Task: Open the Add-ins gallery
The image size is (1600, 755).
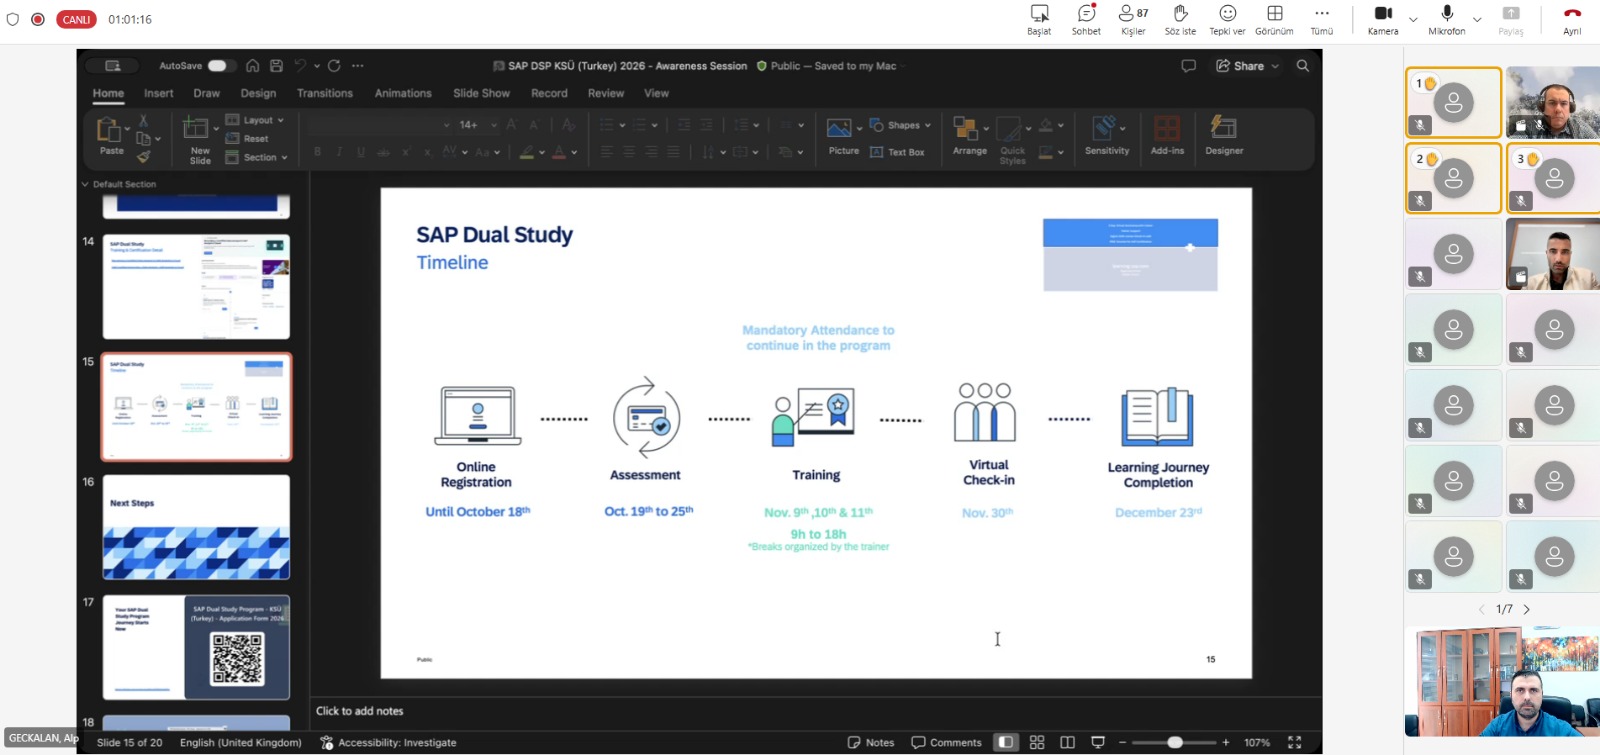Action: click(1167, 136)
